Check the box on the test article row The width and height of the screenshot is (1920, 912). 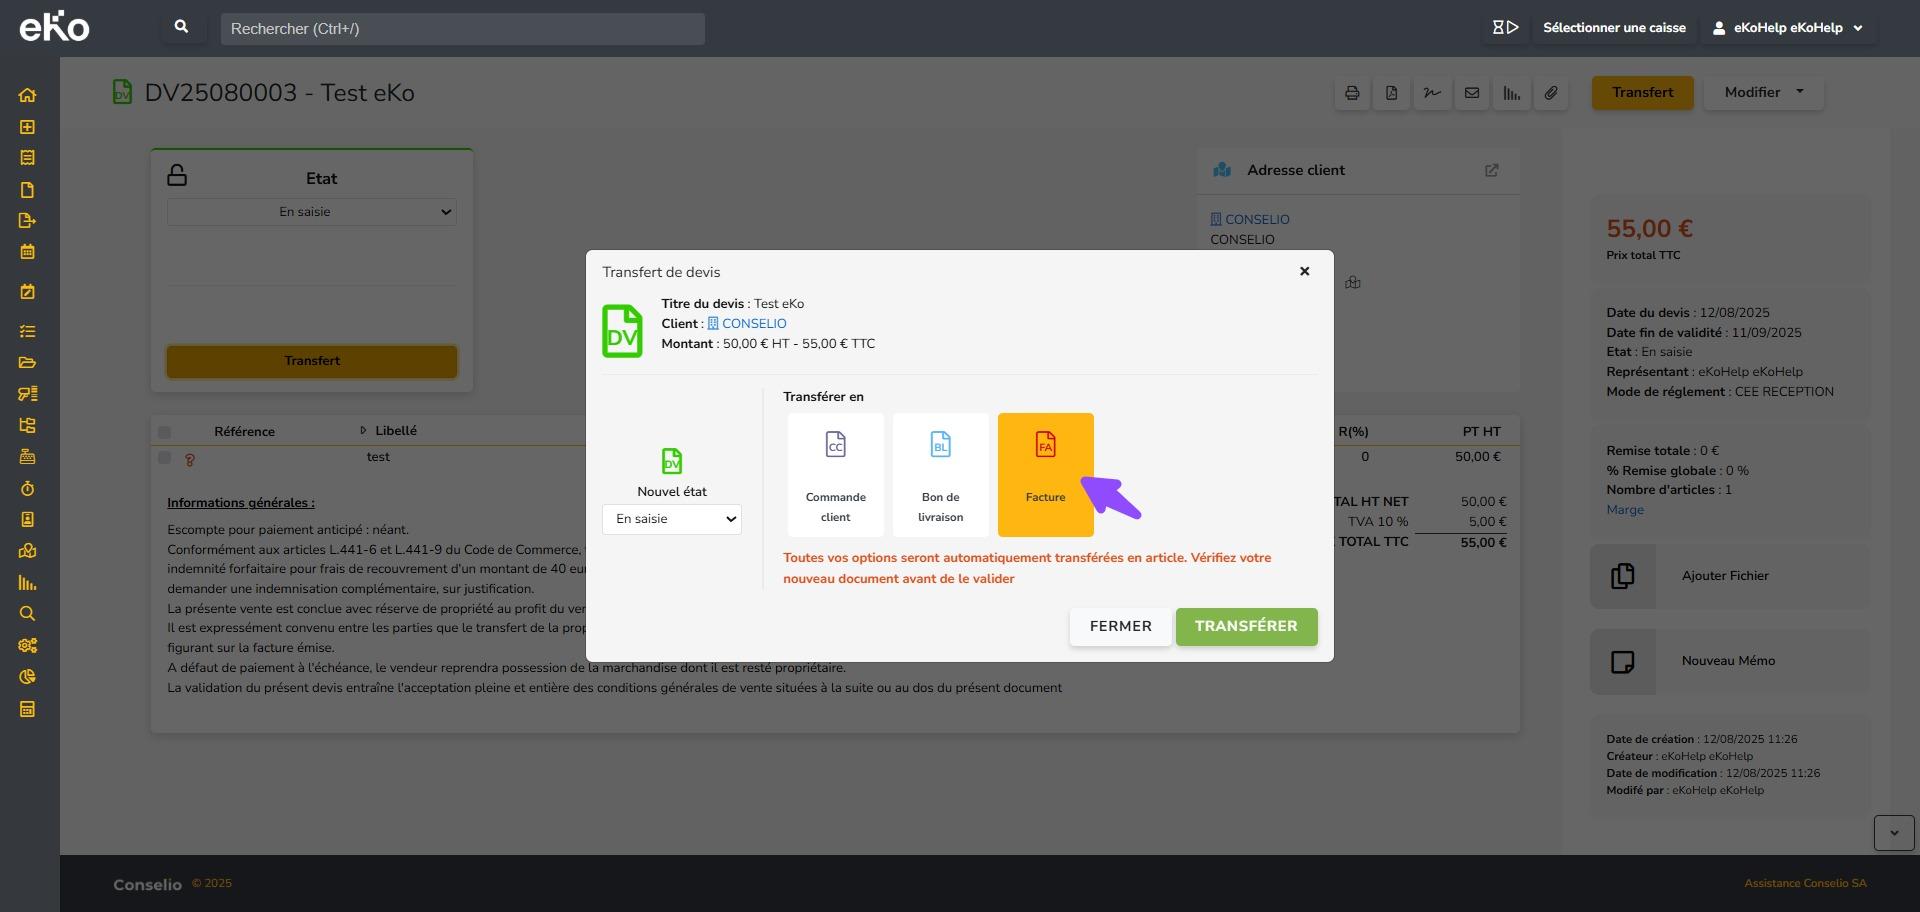pyautogui.click(x=164, y=457)
